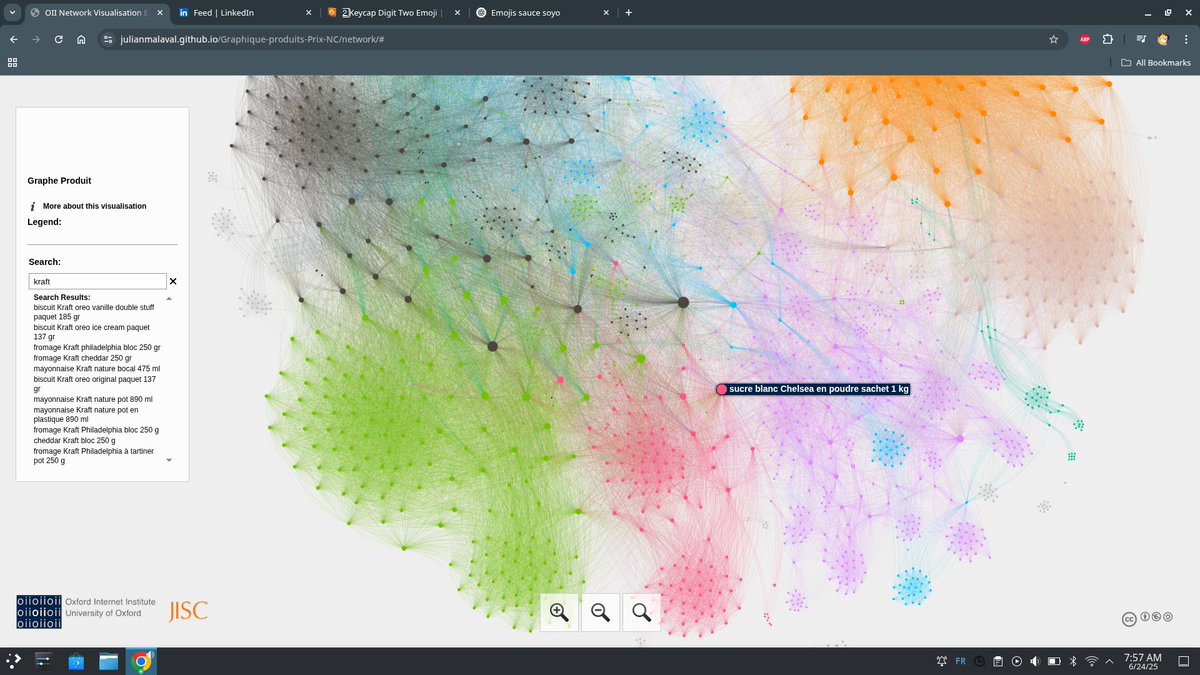Select result biscuit Kraft oreo original paquet
Image resolution: width=1200 pixels, height=675 pixels.
point(94,383)
